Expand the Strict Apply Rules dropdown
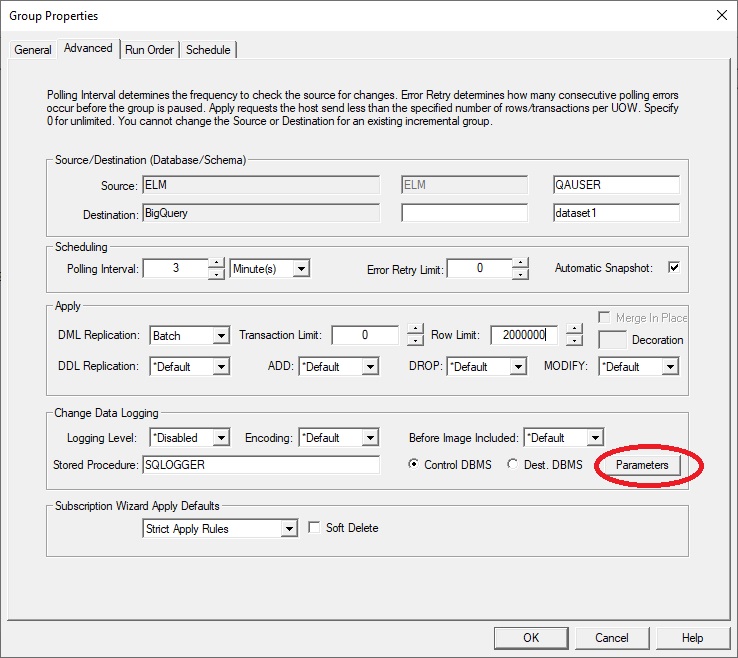This screenshot has width=738, height=658. click(289, 529)
